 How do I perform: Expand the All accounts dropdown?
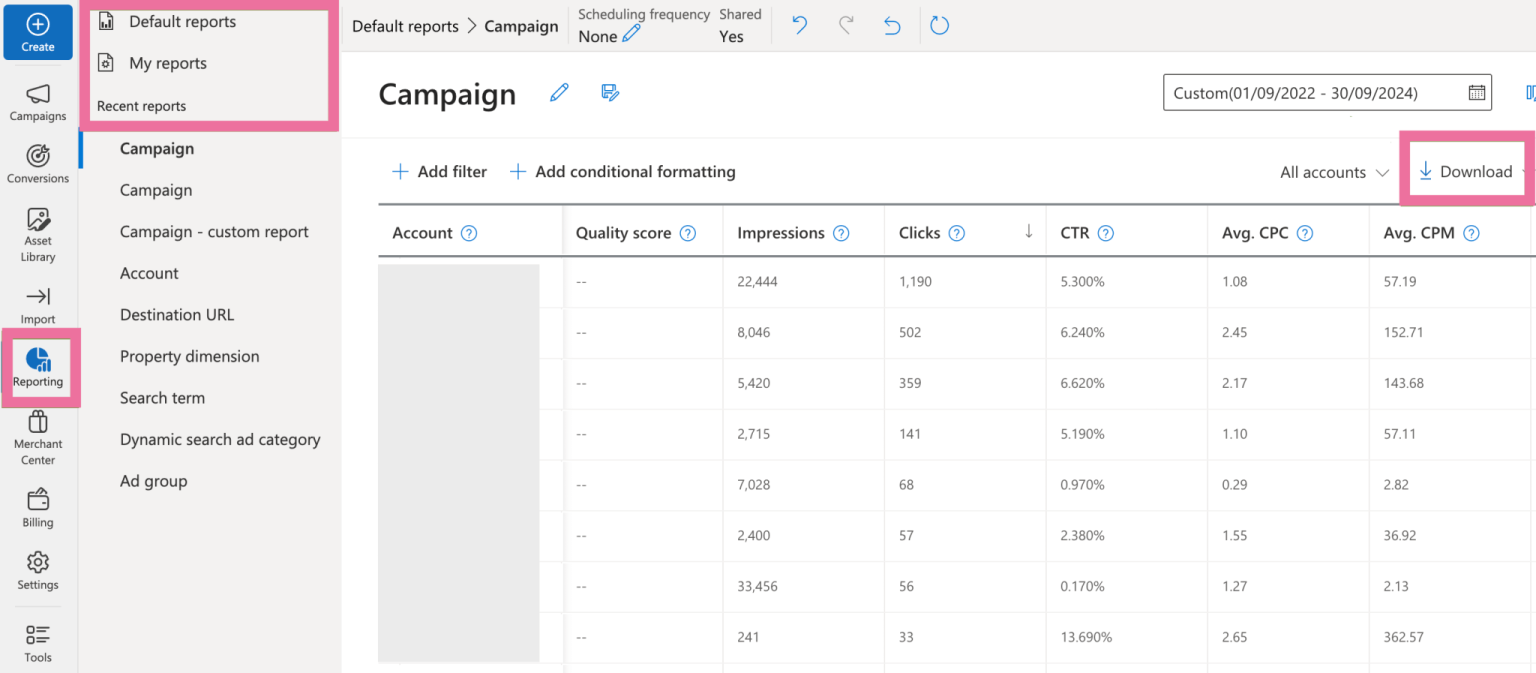(x=1334, y=172)
